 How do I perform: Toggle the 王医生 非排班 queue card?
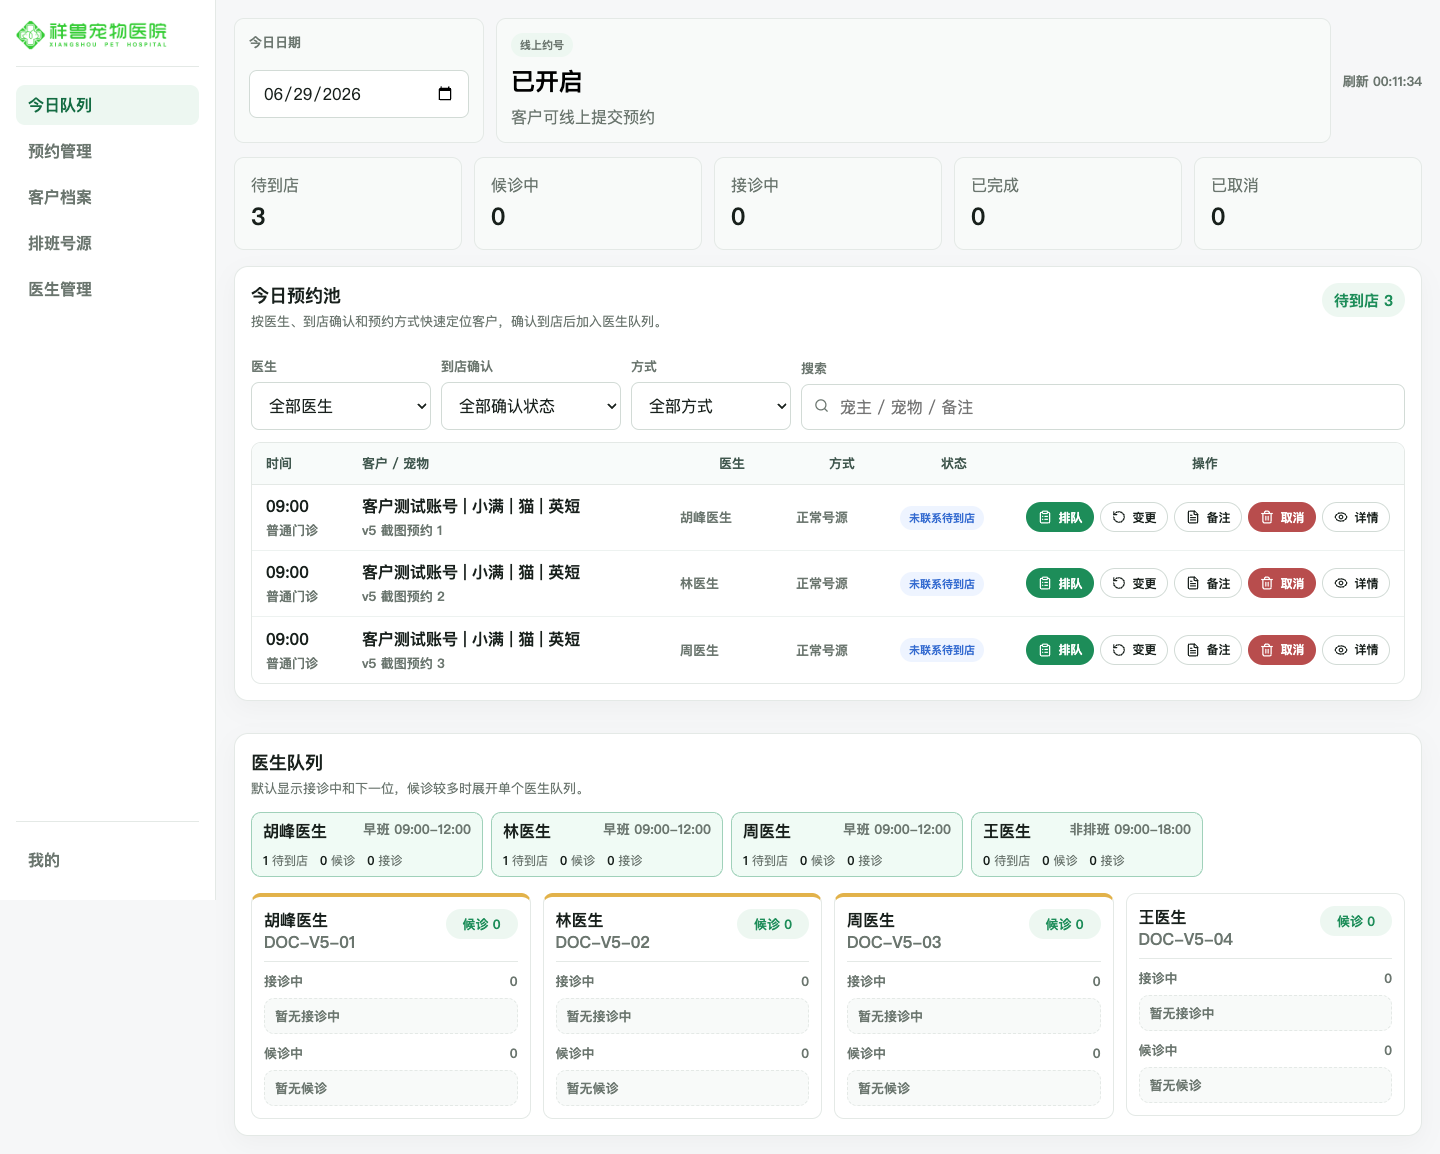pyautogui.click(x=1087, y=844)
